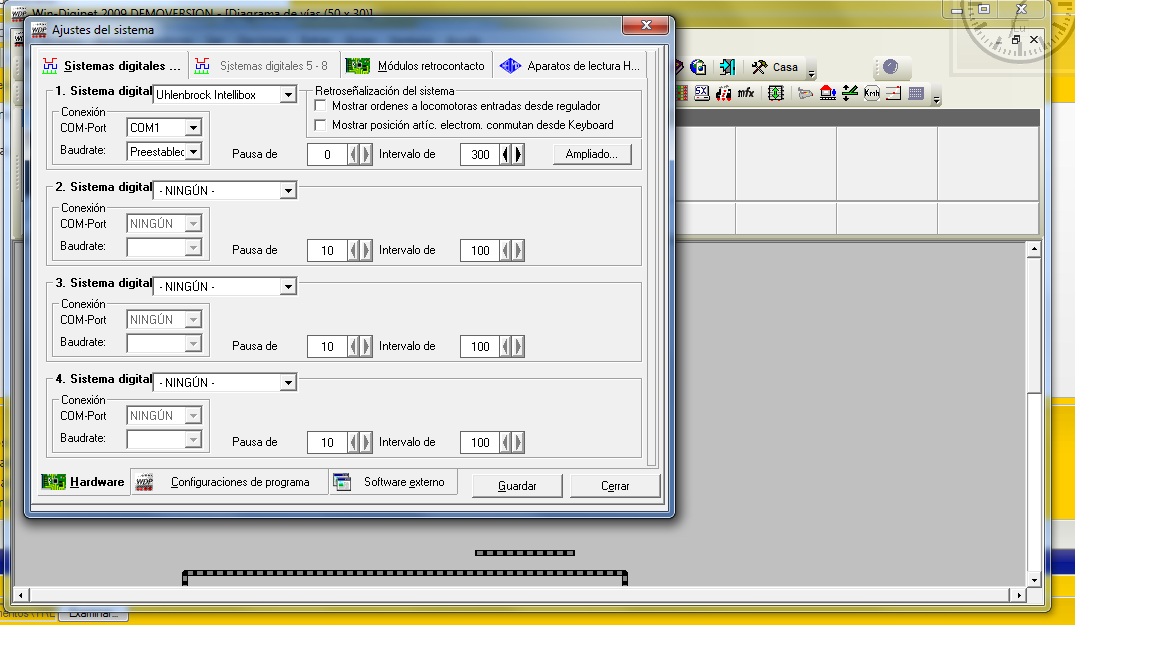Open the decoder chip icon with green arrows
The height and width of the screenshot is (648, 1152).
[x=776, y=93]
